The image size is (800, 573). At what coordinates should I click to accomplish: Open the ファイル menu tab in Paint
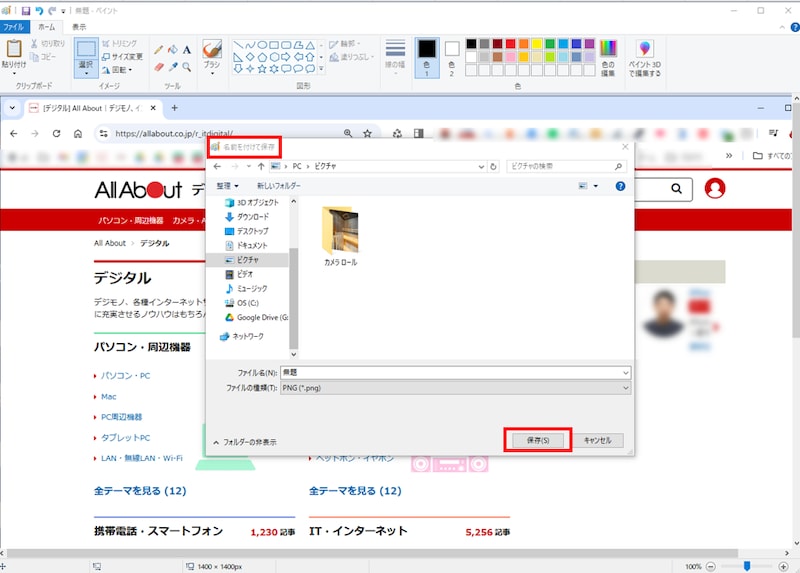[14, 27]
